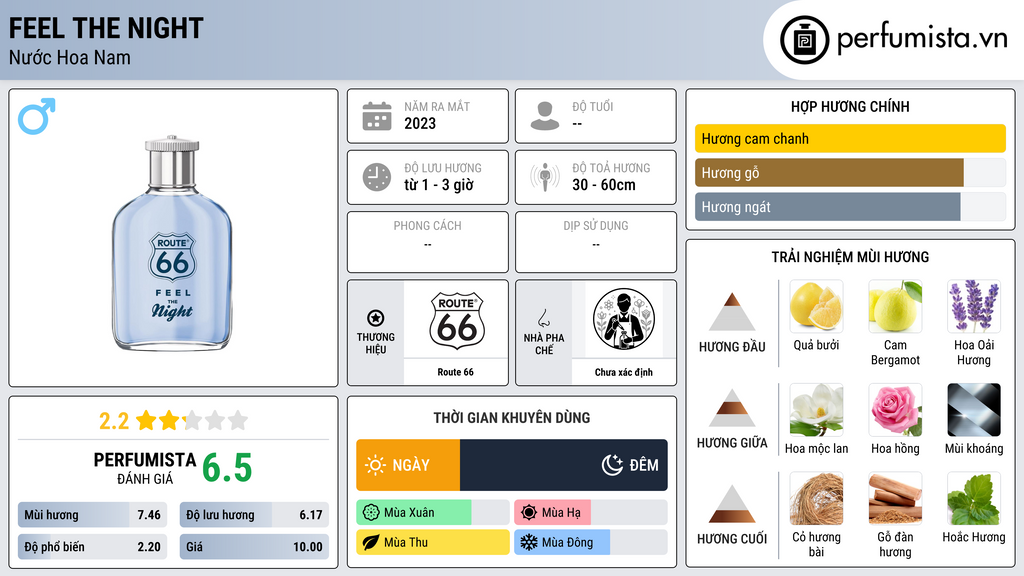Click the Quả bưởi note image
This screenshot has height=576, width=1024.
tap(816, 306)
